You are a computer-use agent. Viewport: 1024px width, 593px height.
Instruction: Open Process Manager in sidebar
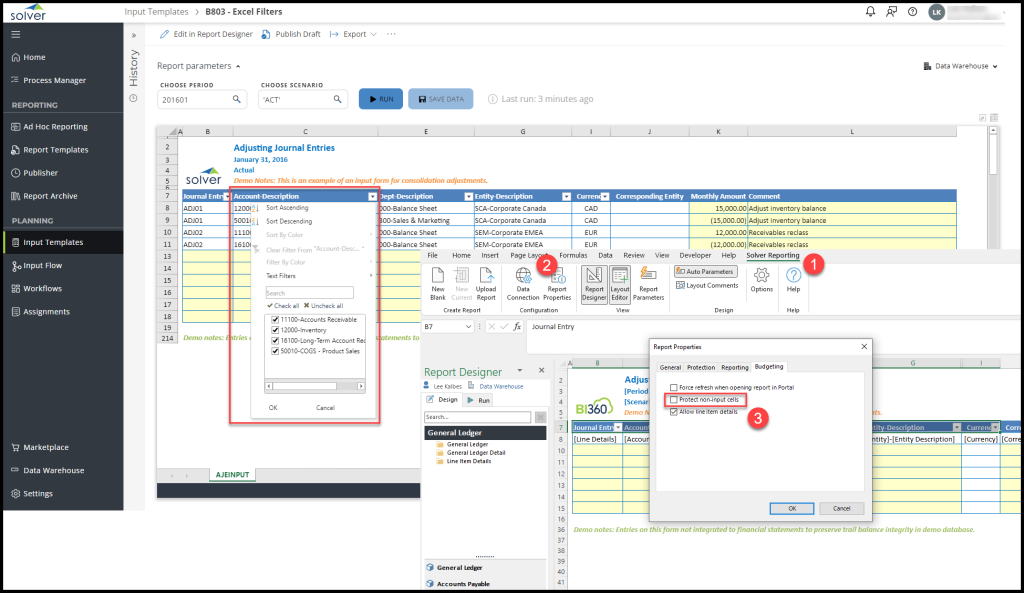(49, 80)
